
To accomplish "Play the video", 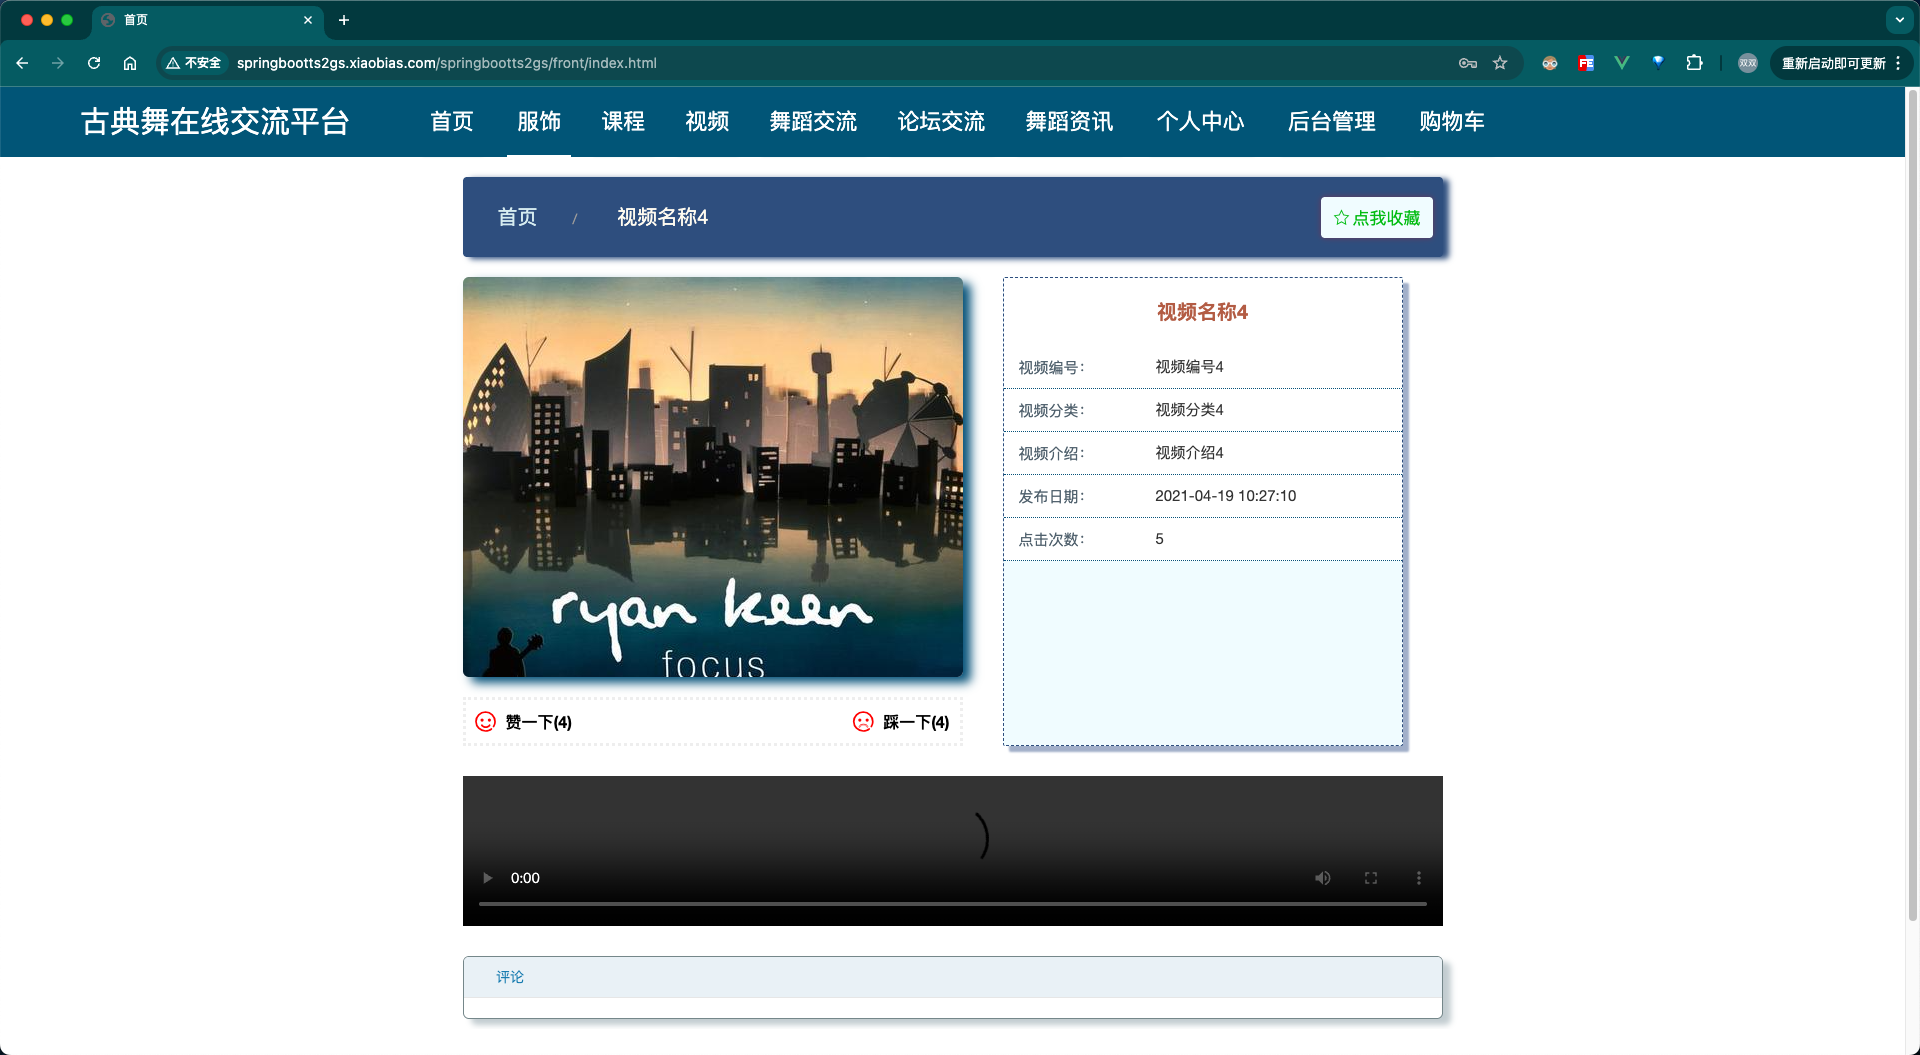I will click(x=487, y=878).
